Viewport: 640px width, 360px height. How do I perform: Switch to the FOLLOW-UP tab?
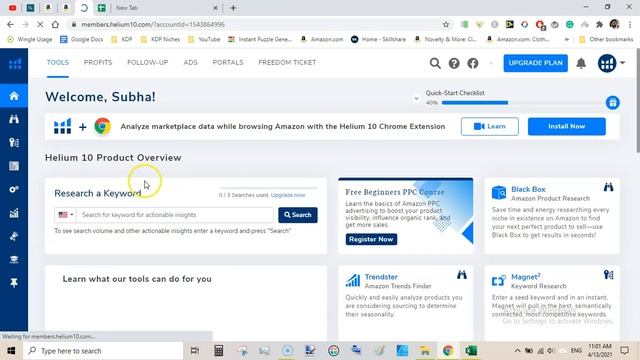148,62
